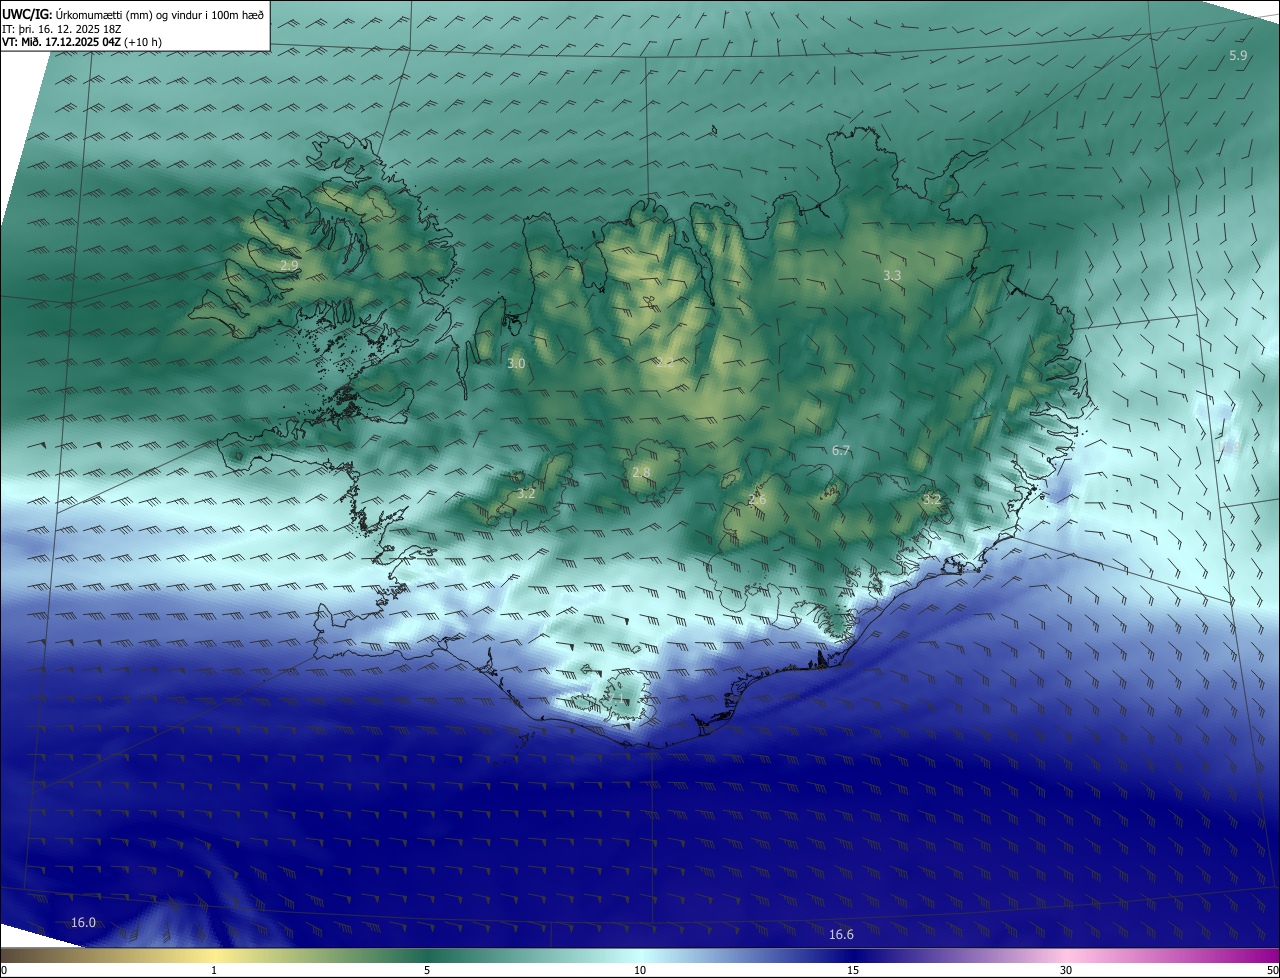Viewport: 1280px width, 978px height.
Task: Select the 3.2 label closest to 2.8
Action: [526, 494]
